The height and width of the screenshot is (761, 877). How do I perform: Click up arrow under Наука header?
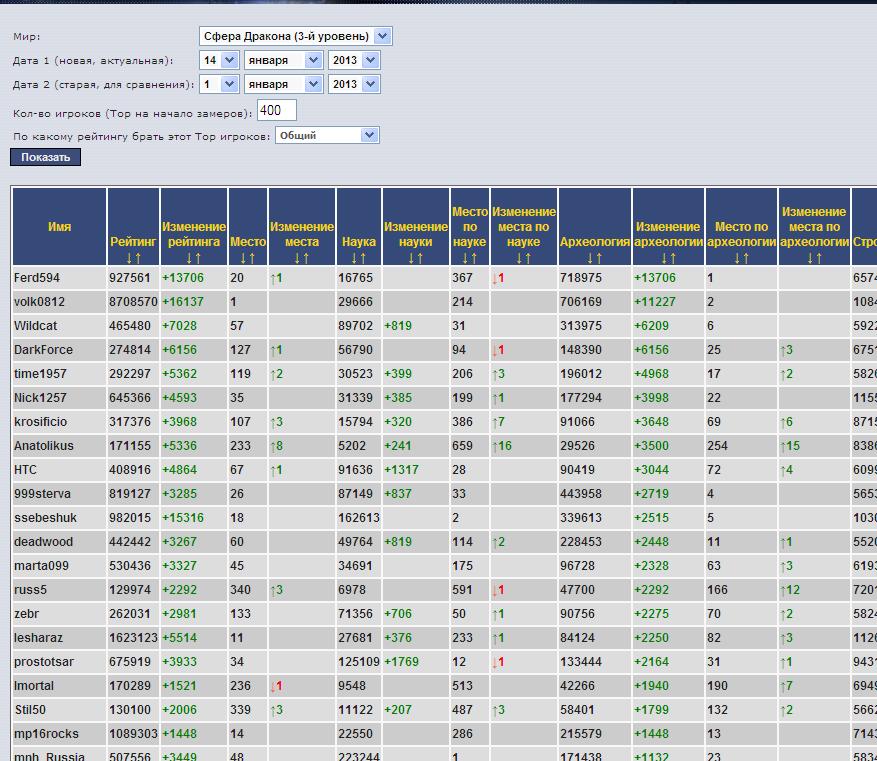364,258
